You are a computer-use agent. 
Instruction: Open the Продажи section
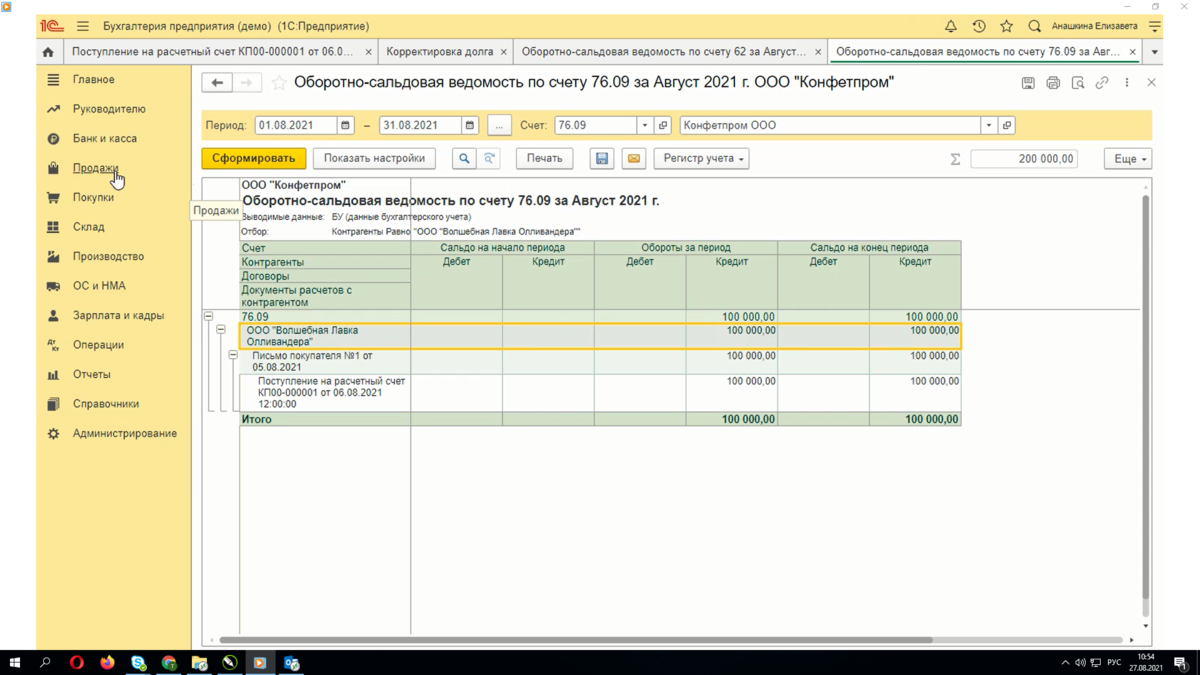(95, 168)
